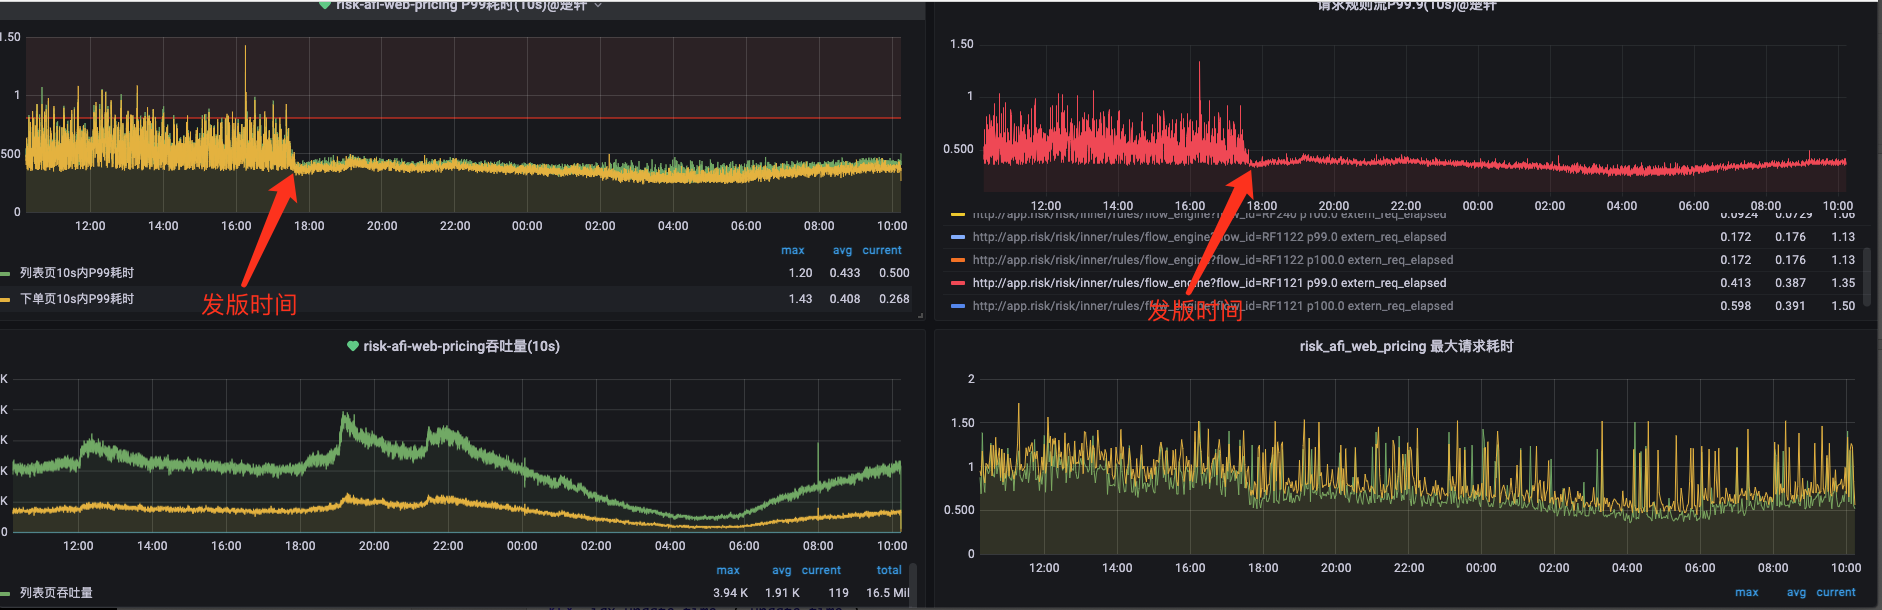Toggle RF1121 p100.0 extern_req_elapsed legend series

(x=1213, y=306)
